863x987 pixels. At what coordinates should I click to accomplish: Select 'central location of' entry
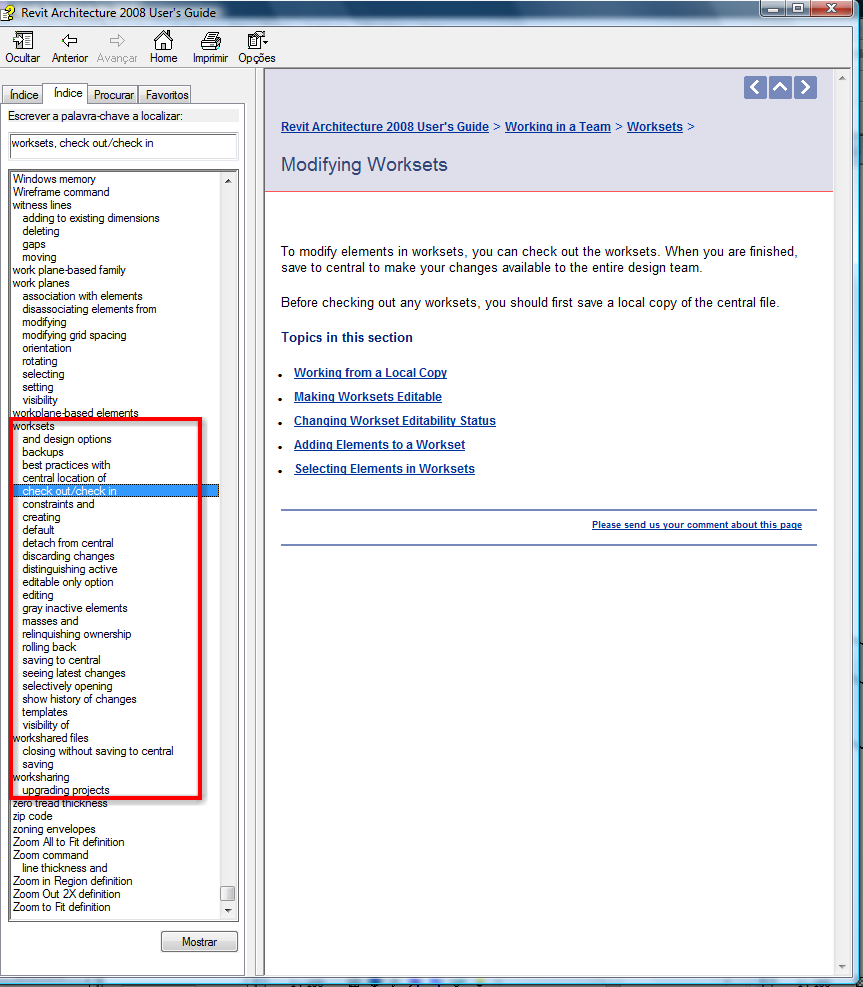coord(64,478)
